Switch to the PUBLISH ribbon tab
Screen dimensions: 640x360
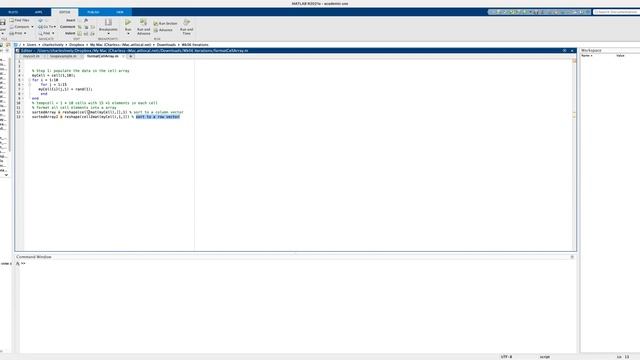(x=93, y=12)
